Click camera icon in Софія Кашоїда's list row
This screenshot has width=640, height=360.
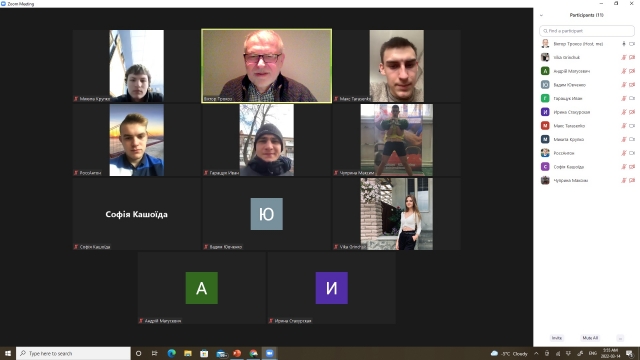click(632, 167)
